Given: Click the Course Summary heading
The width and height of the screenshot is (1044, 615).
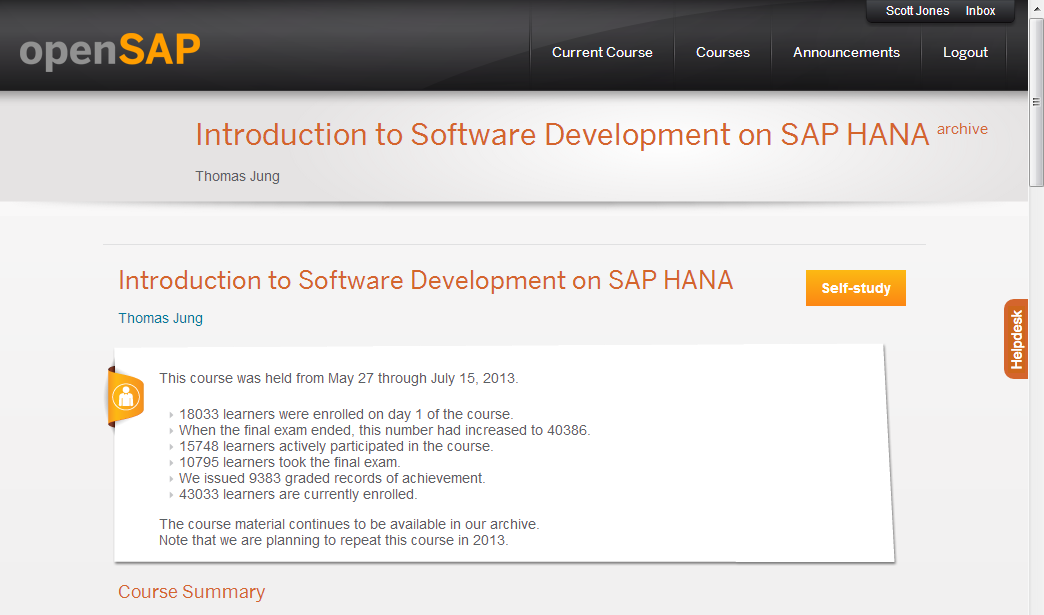Looking at the screenshot, I should pyautogui.click(x=192, y=592).
